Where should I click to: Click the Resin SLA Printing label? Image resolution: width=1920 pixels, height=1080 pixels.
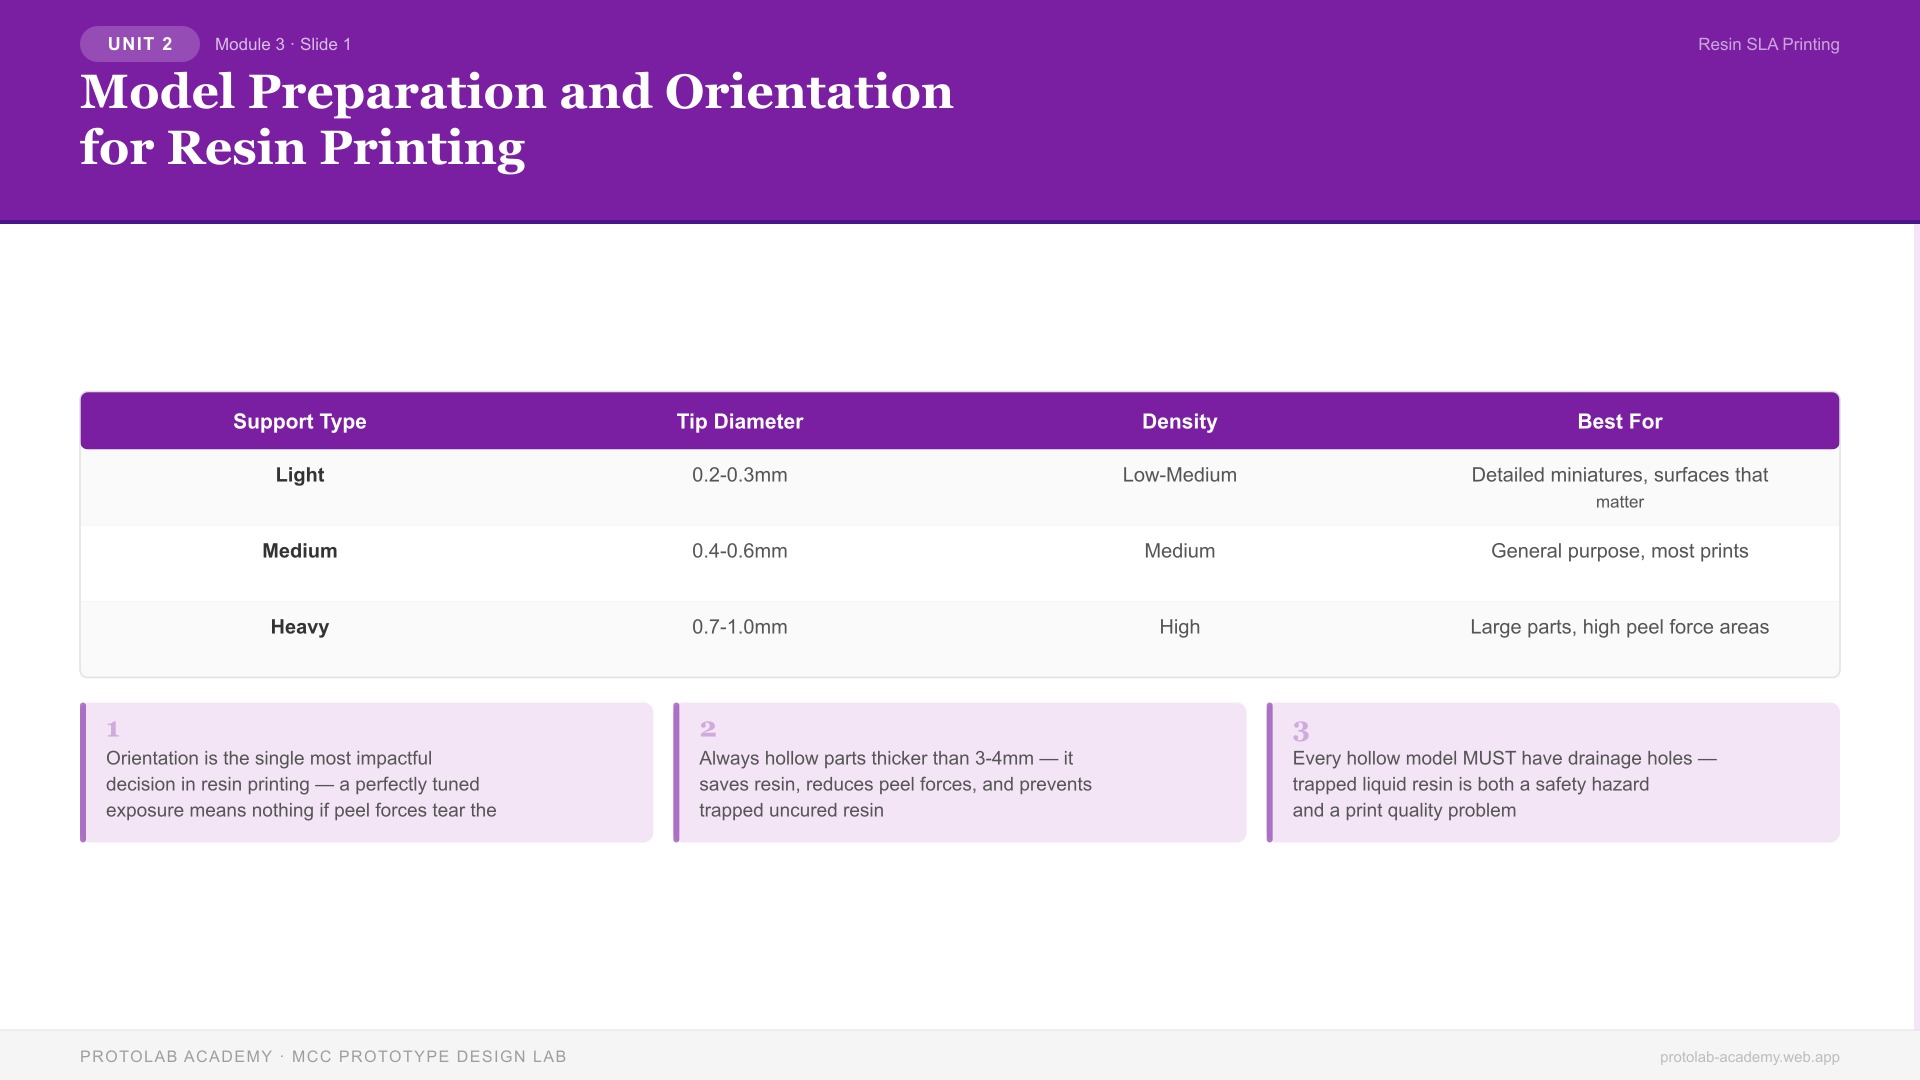pyautogui.click(x=1768, y=44)
